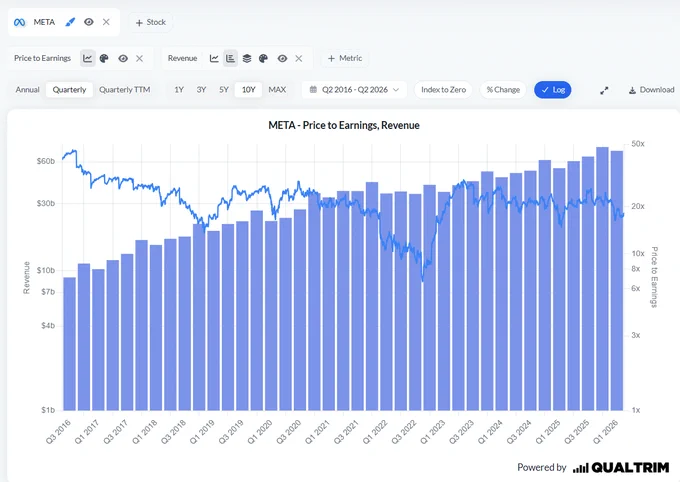Screen dimensions: 680x482
Task: Open the Q2 2016 - Q2 2026 date dropdown
Action: tap(354, 90)
